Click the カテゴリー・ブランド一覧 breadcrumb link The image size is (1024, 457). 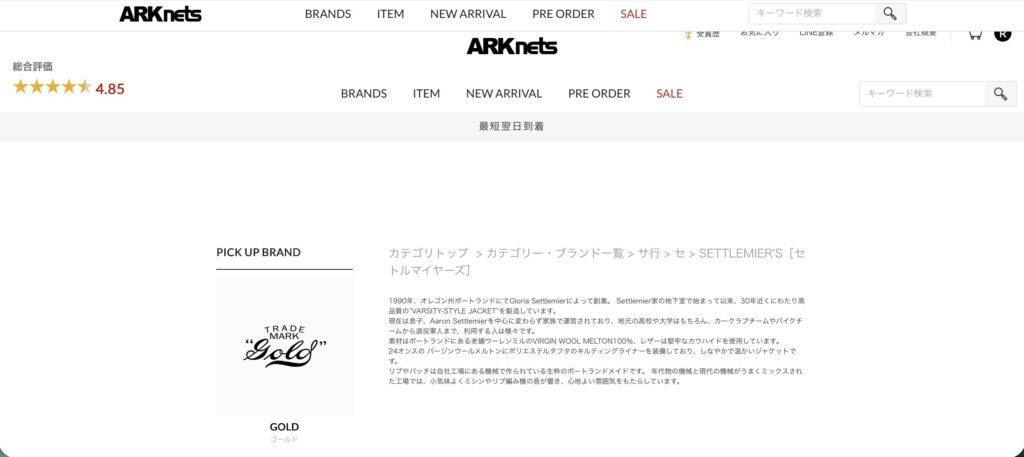click(555, 253)
